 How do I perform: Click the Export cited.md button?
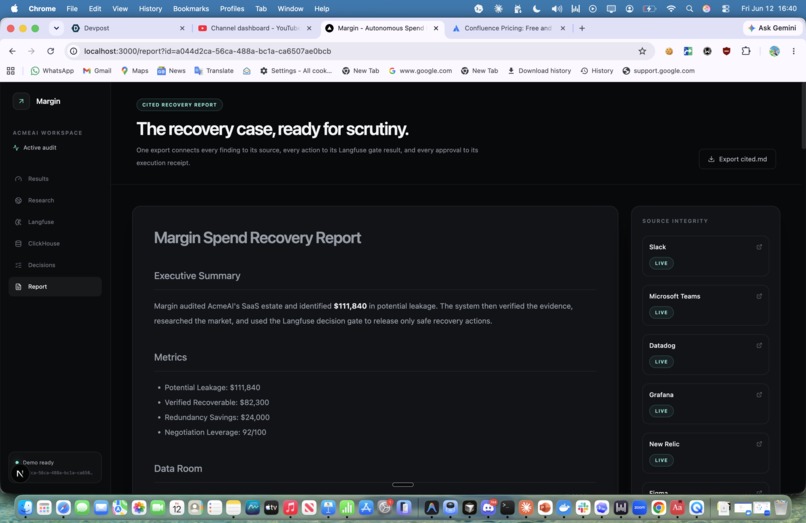[x=737, y=159]
